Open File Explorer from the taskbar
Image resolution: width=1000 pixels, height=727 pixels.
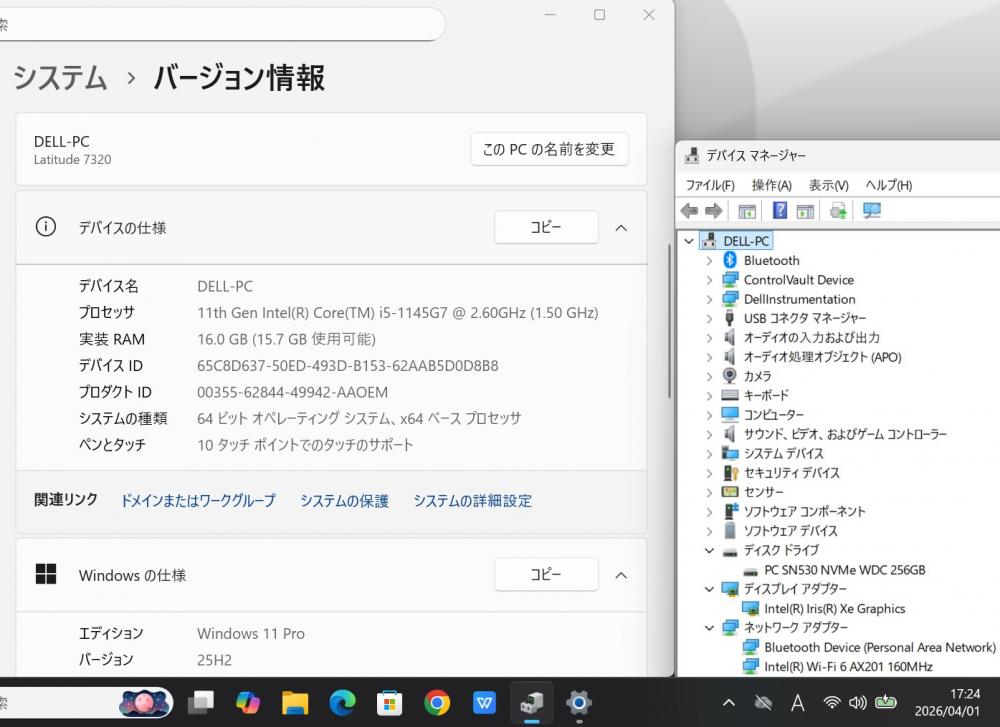[295, 703]
